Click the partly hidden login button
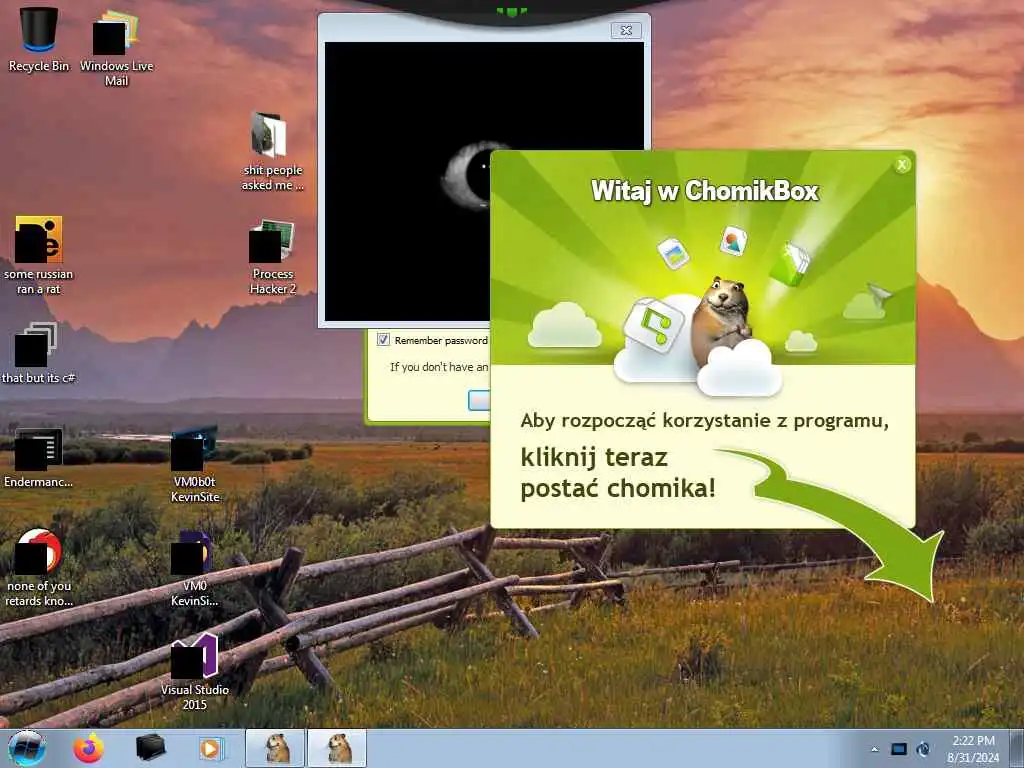This screenshot has width=1024, height=768. tap(479, 400)
